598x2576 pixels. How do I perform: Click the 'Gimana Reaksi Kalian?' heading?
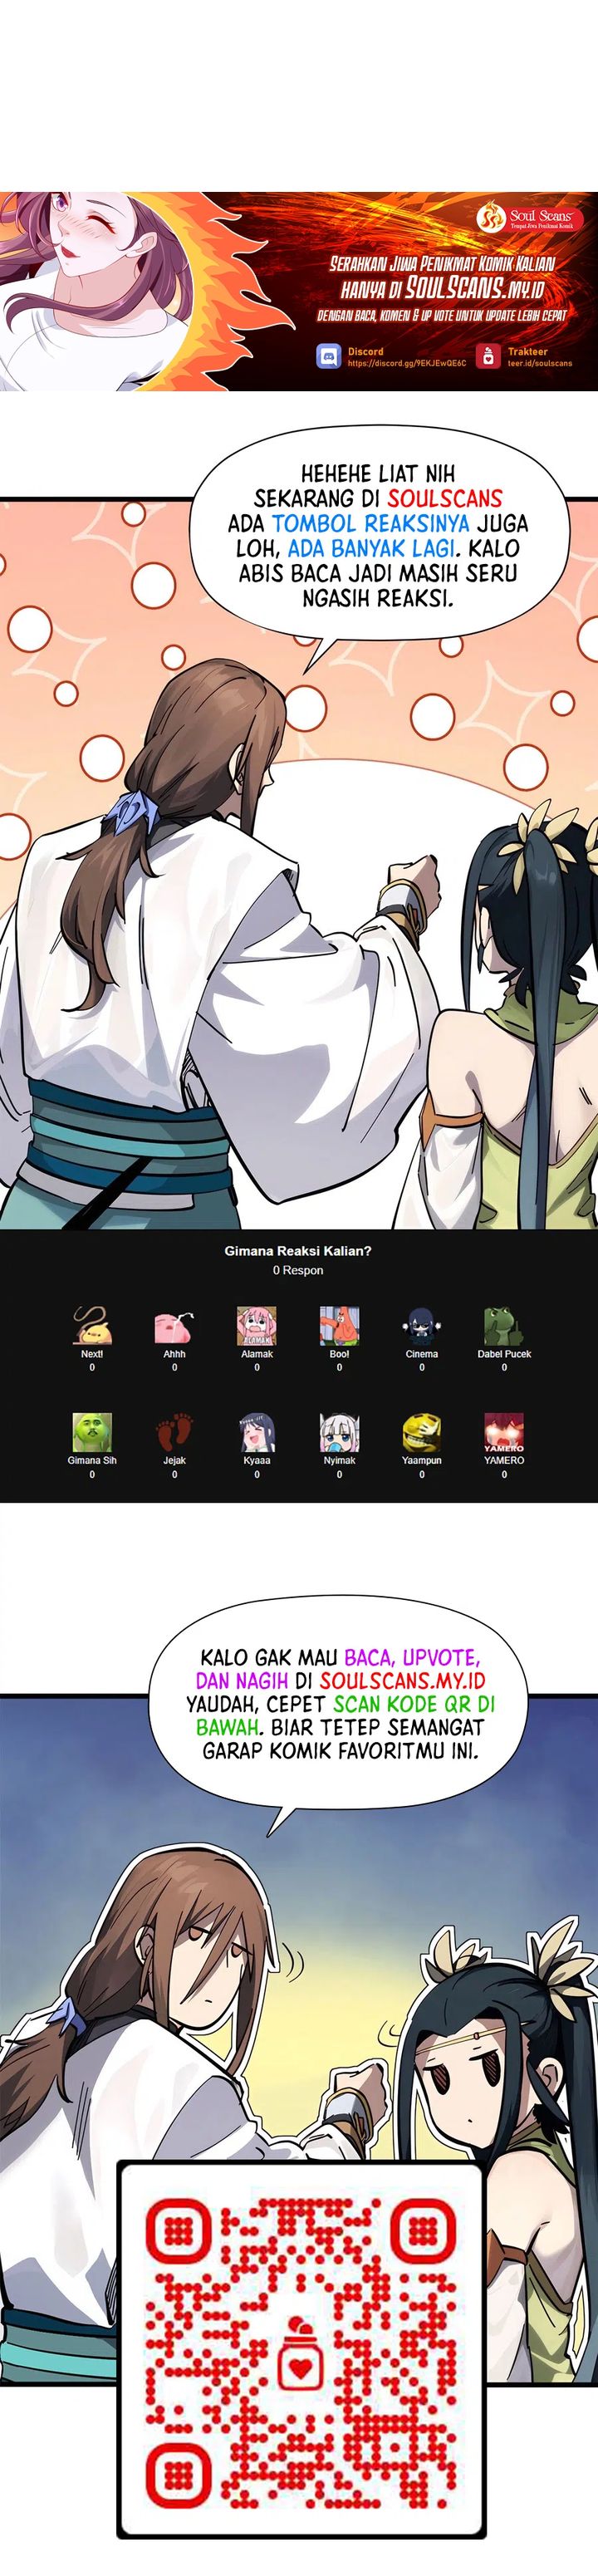point(298,1251)
